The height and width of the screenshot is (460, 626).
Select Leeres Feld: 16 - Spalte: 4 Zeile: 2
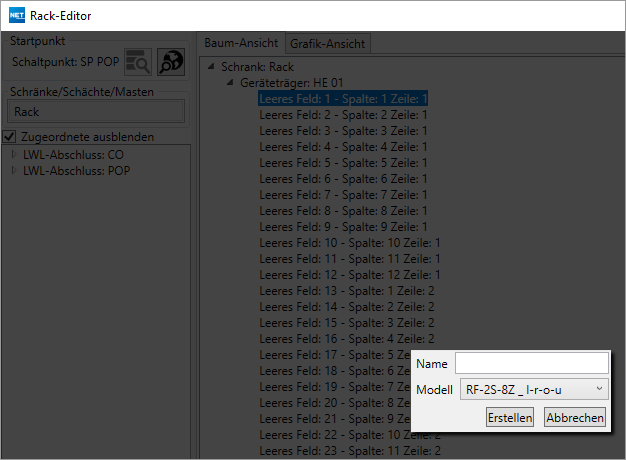tap(347, 338)
